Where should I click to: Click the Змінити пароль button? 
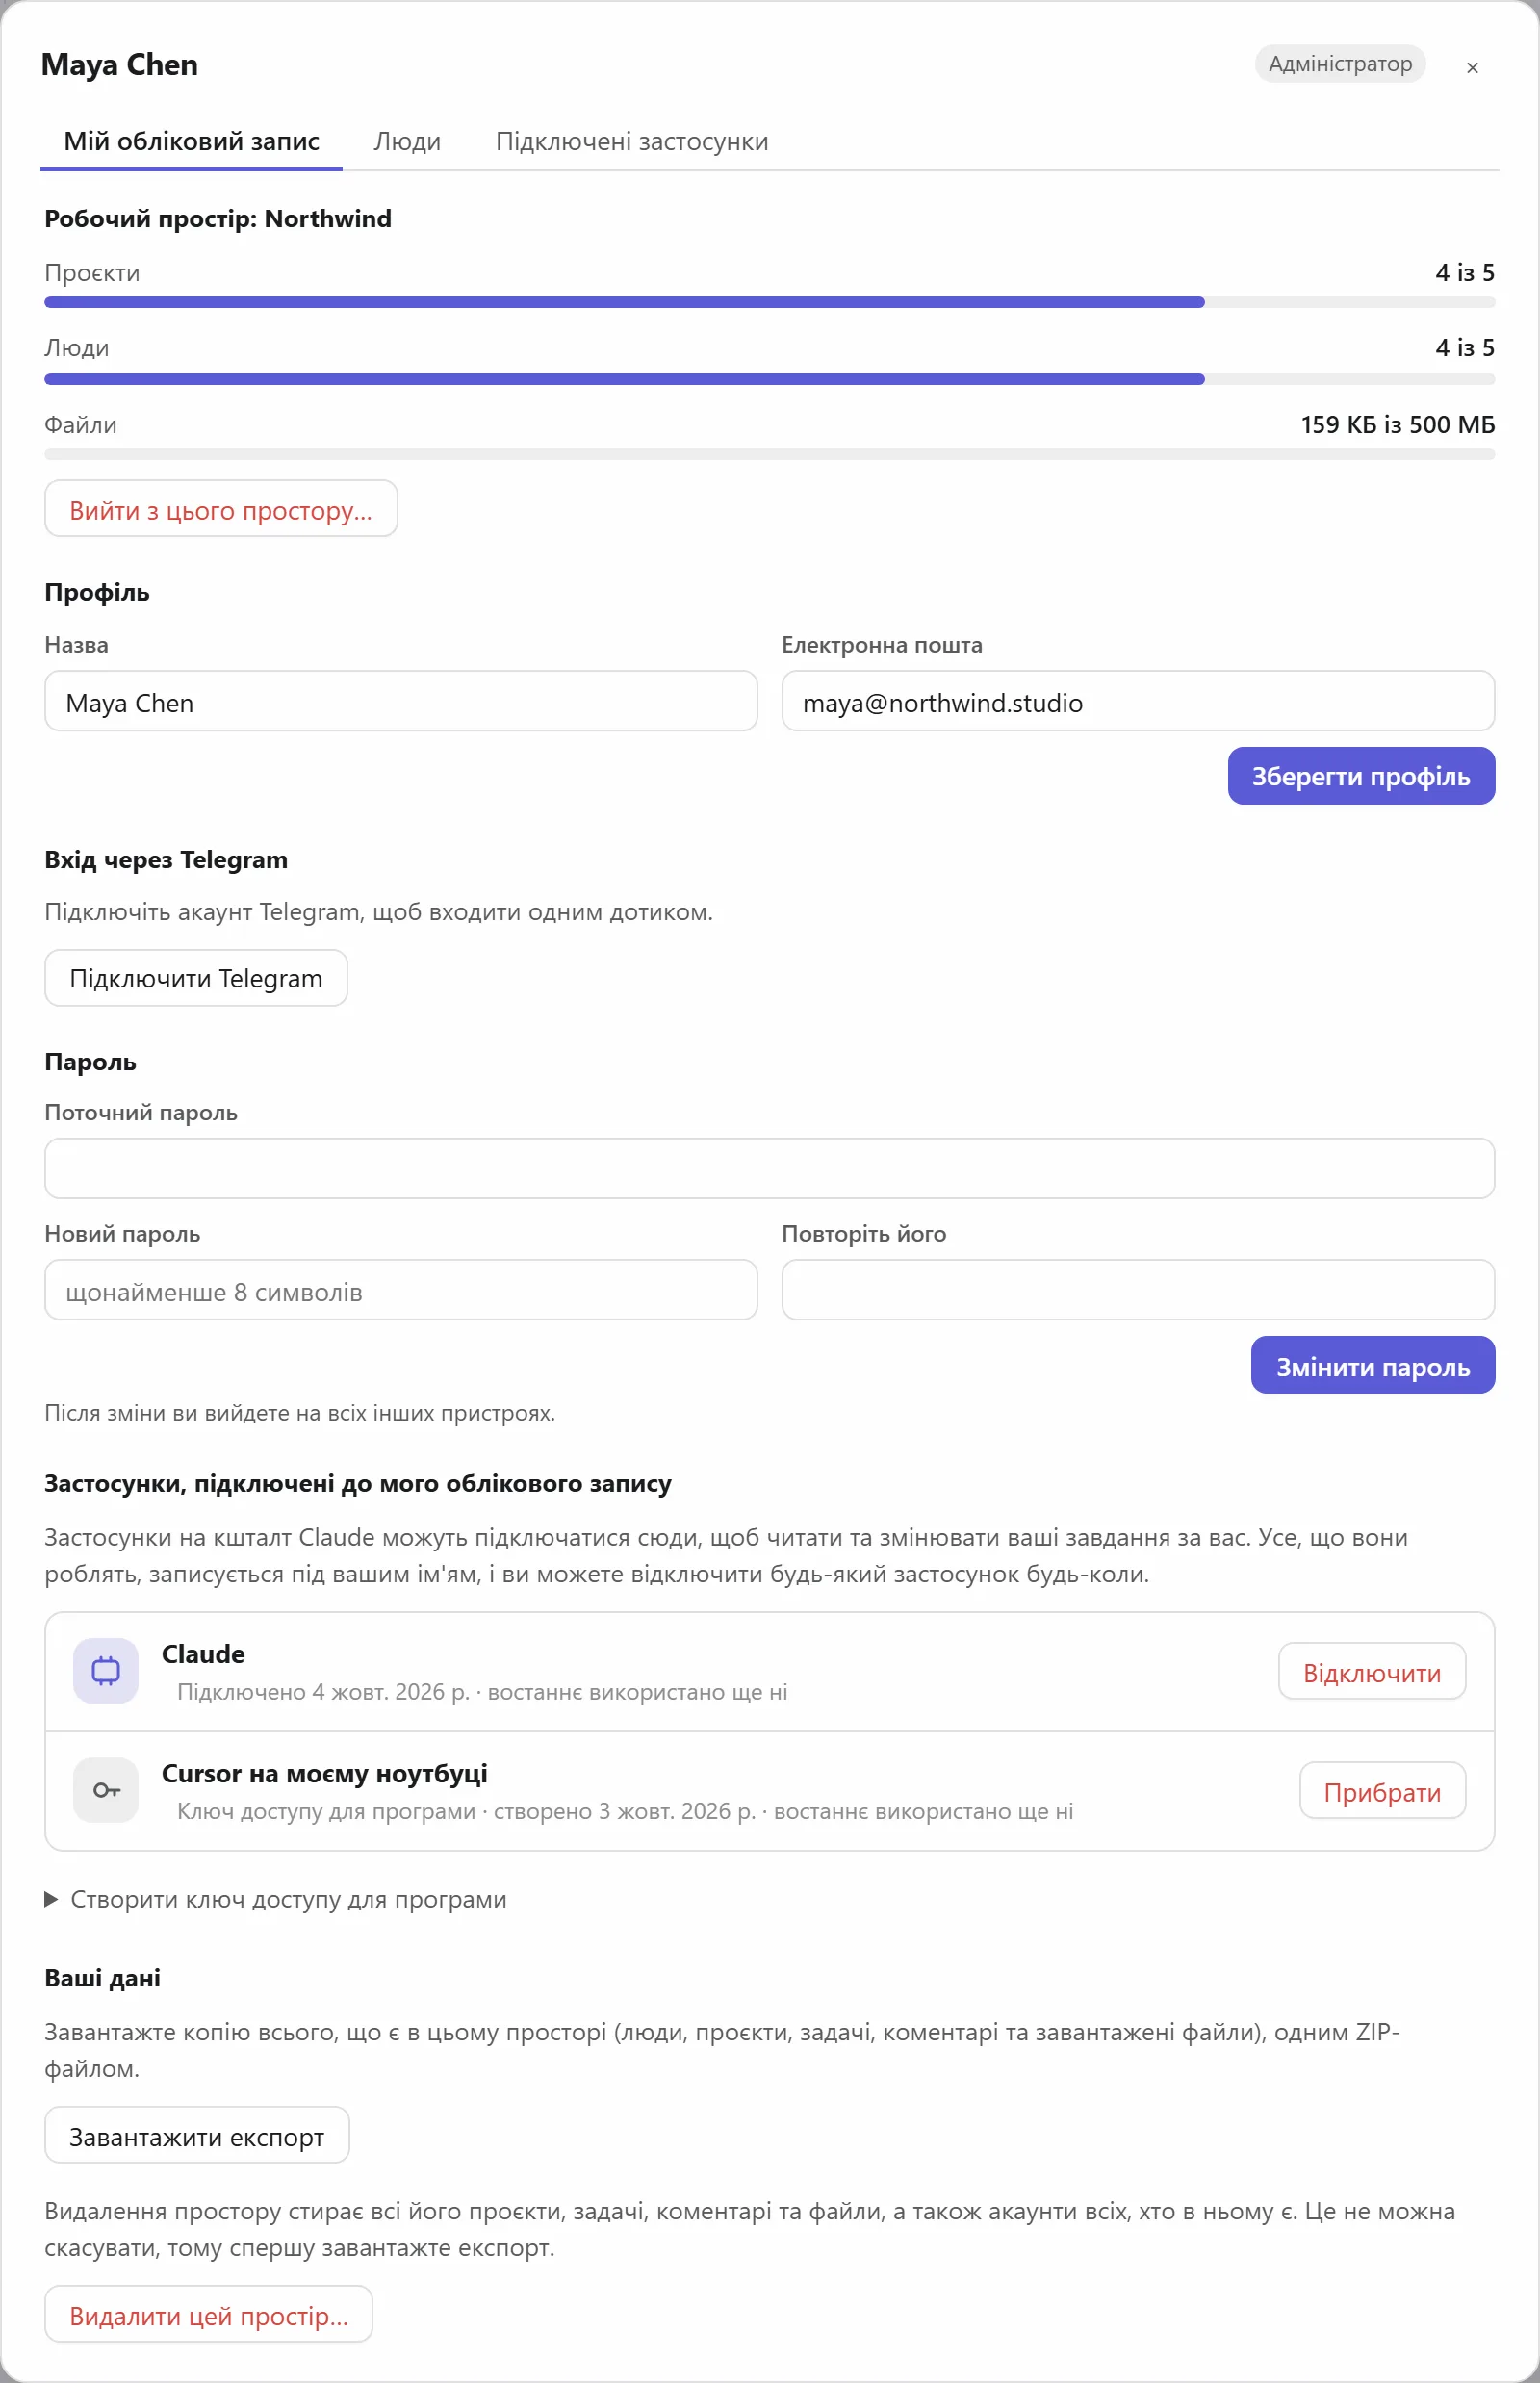(1373, 1366)
